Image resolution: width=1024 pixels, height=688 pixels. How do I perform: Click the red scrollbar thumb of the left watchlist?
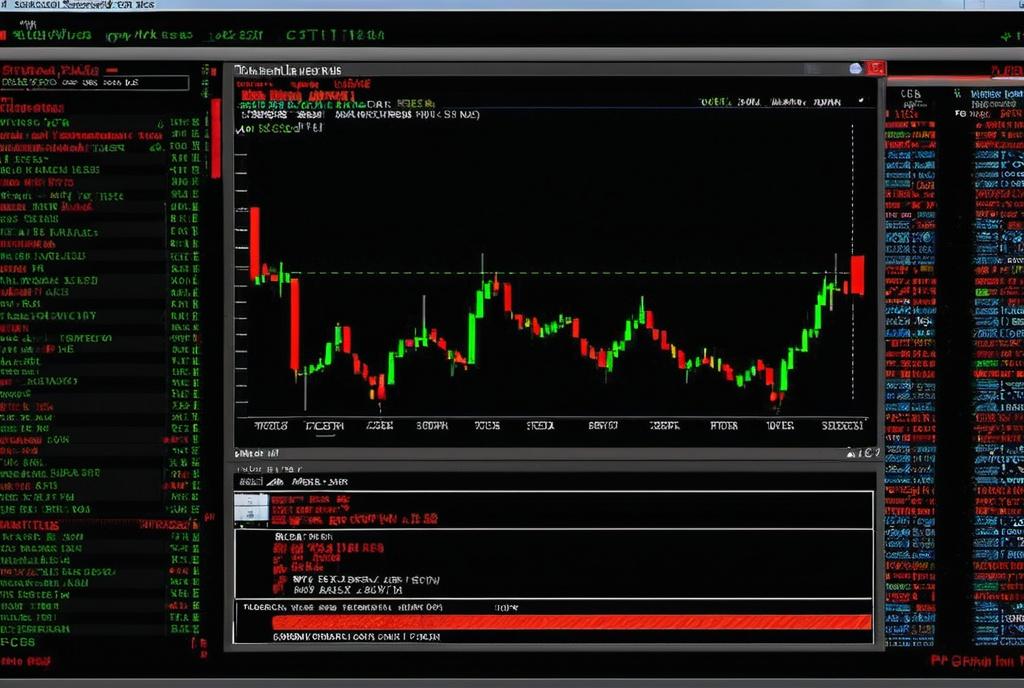pos(216,138)
